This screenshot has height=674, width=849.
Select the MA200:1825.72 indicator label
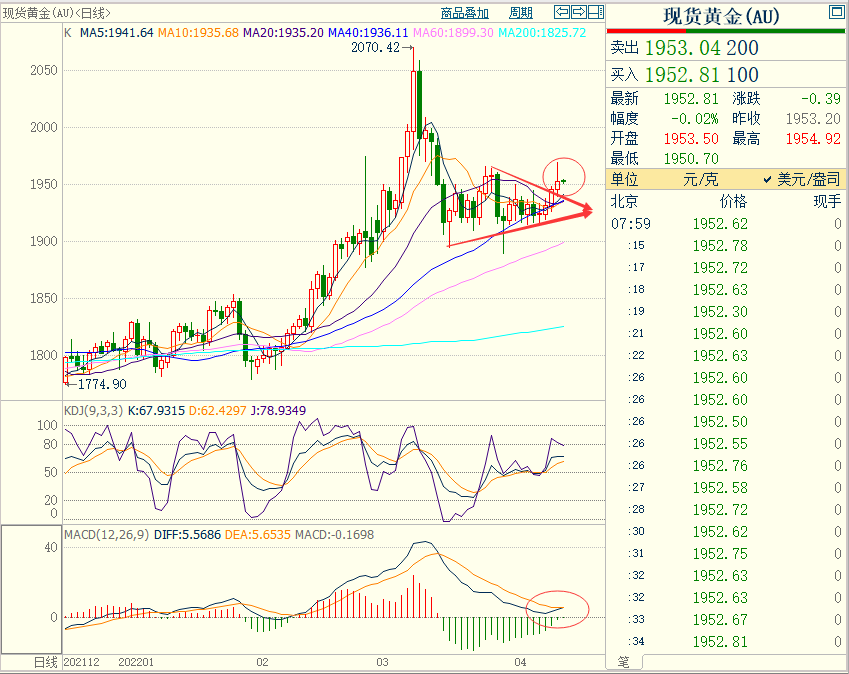coord(542,32)
